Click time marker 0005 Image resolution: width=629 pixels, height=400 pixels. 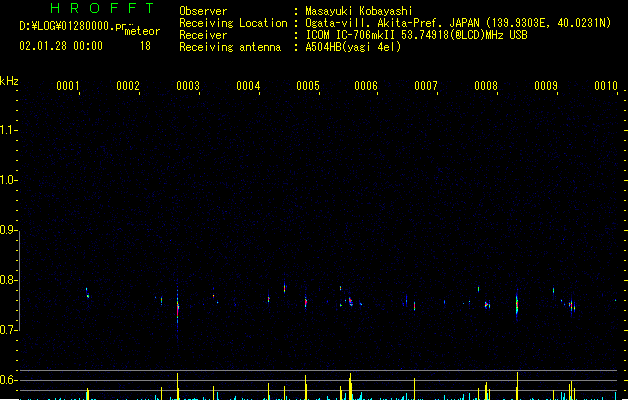(x=308, y=86)
